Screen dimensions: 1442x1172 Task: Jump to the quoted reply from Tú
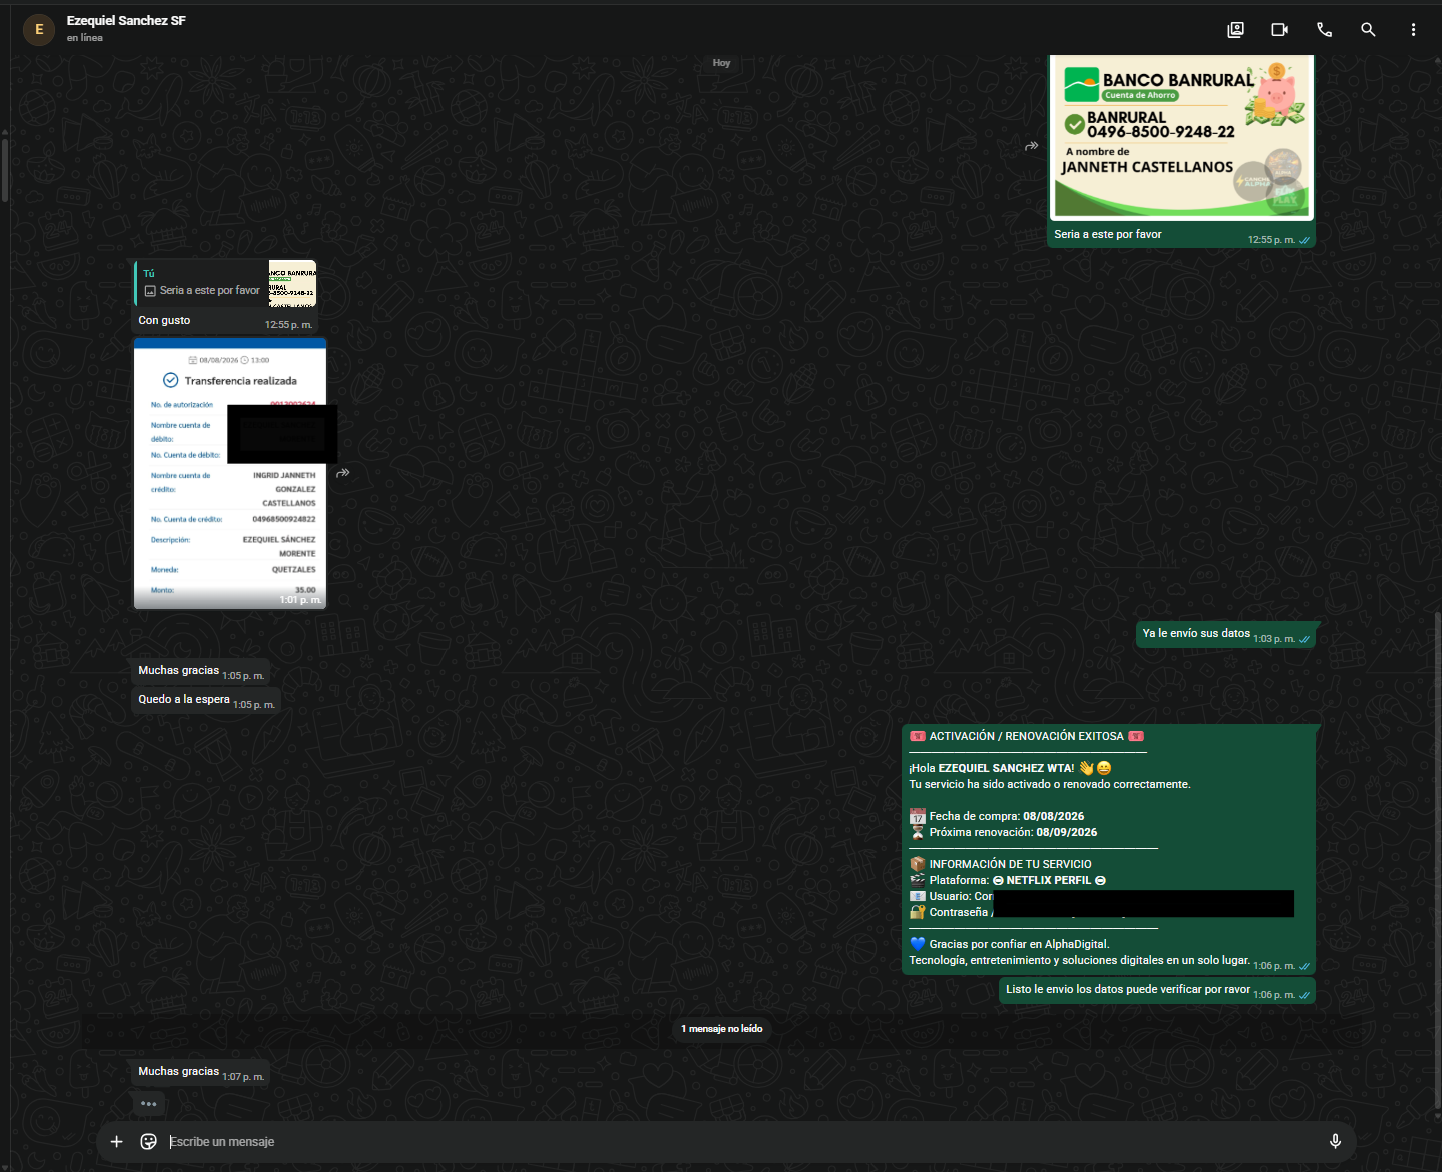[x=226, y=283]
